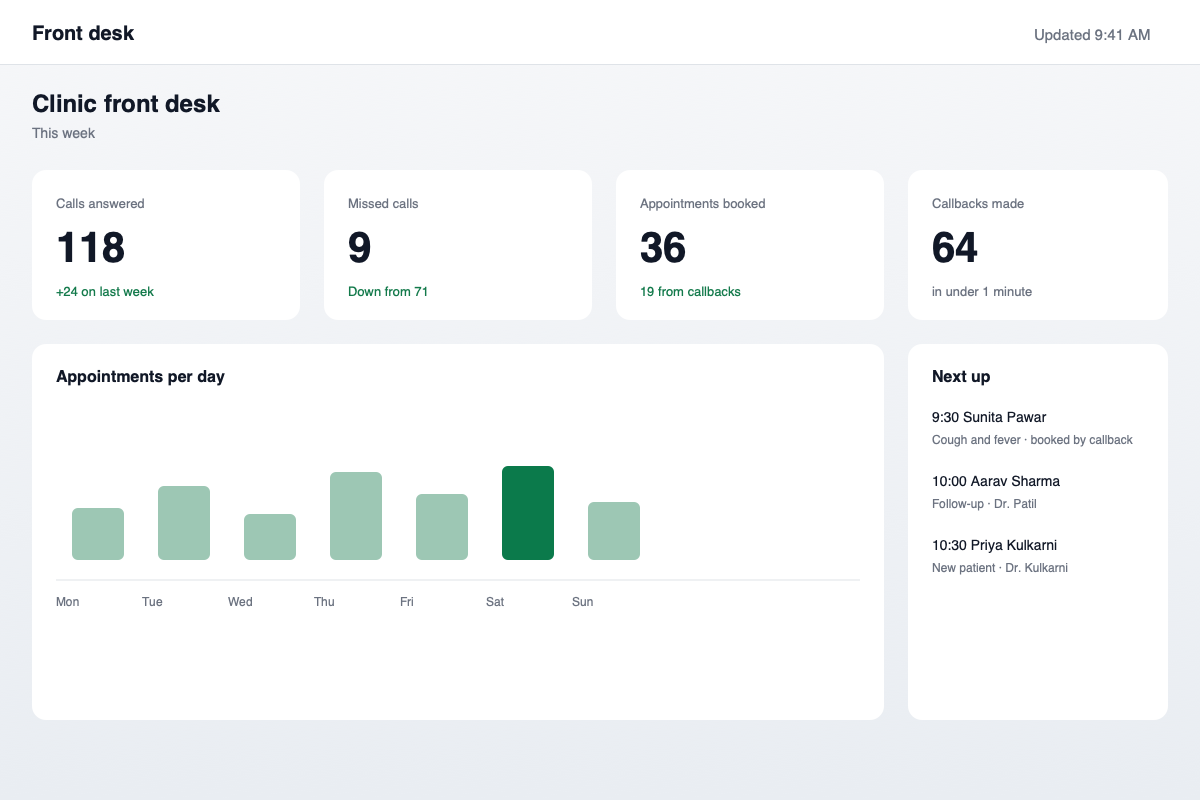Open the 10:30 Priya Kulkarni appointment
1200x800 pixels.
[994, 545]
